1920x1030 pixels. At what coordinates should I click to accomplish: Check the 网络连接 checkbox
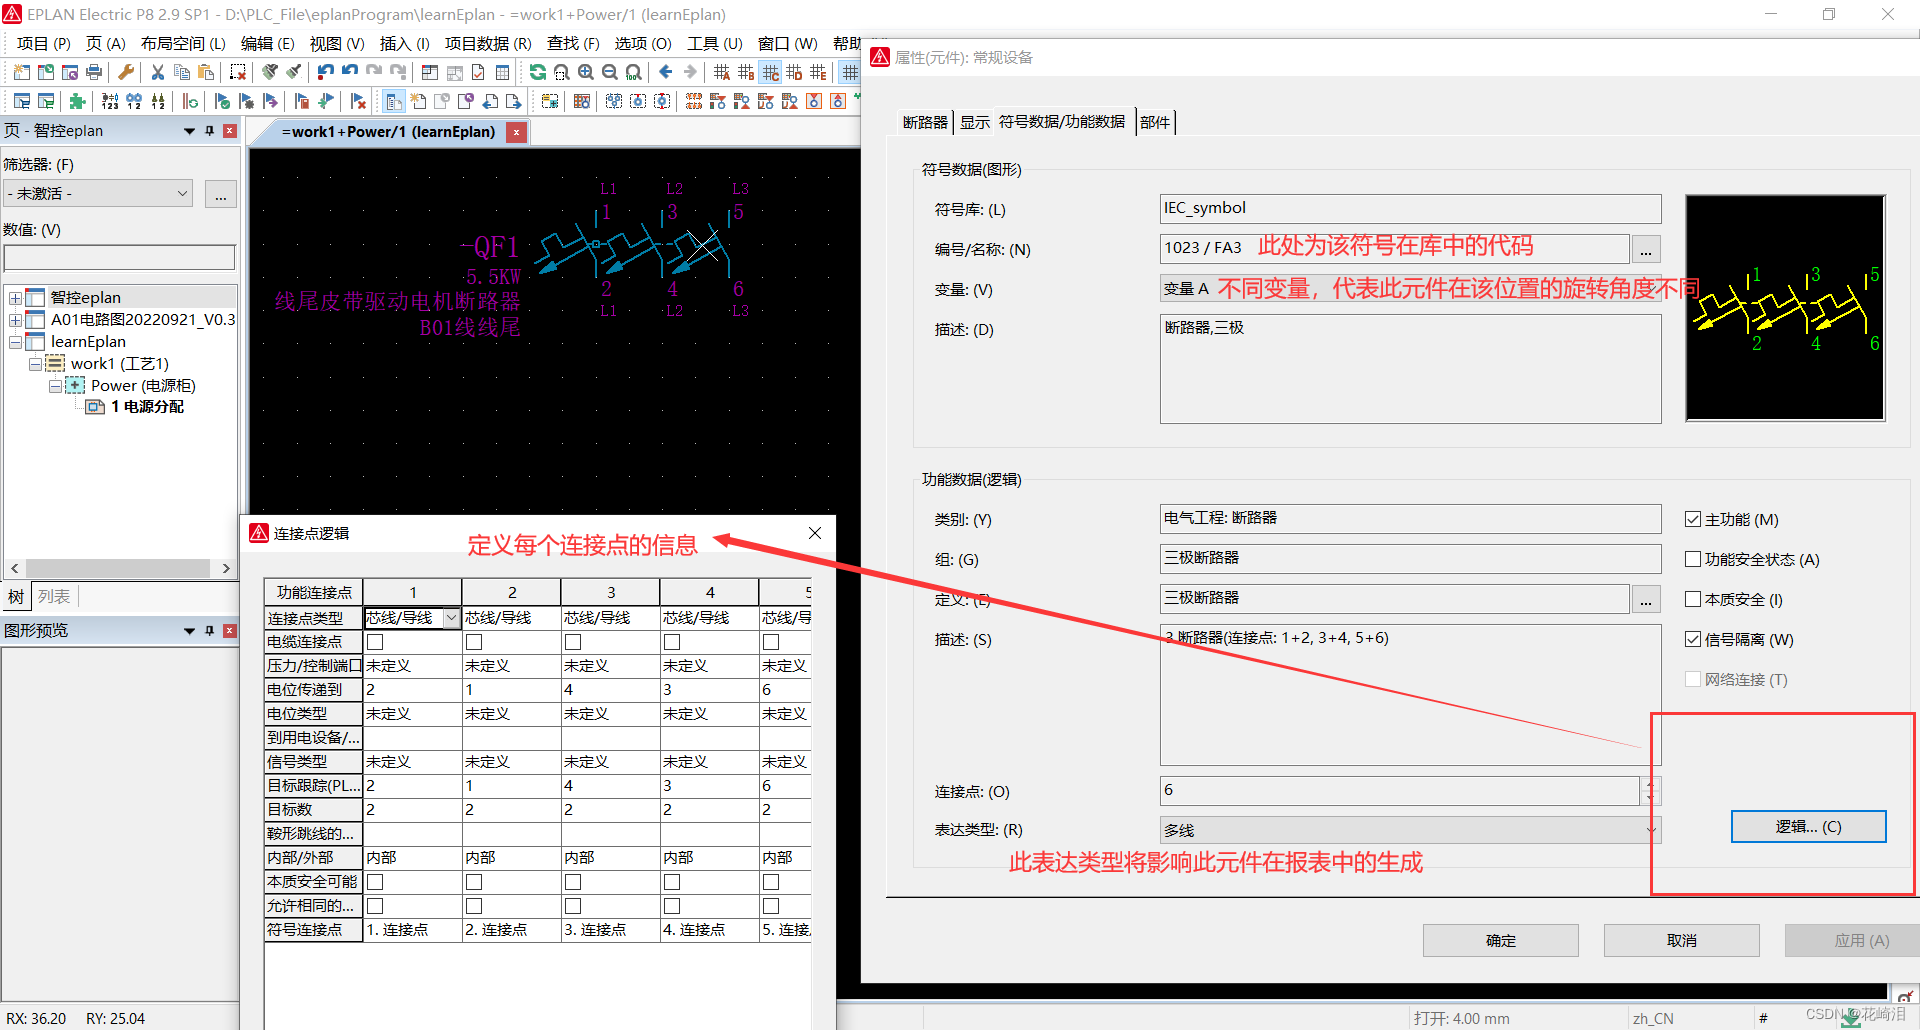(1693, 679)
